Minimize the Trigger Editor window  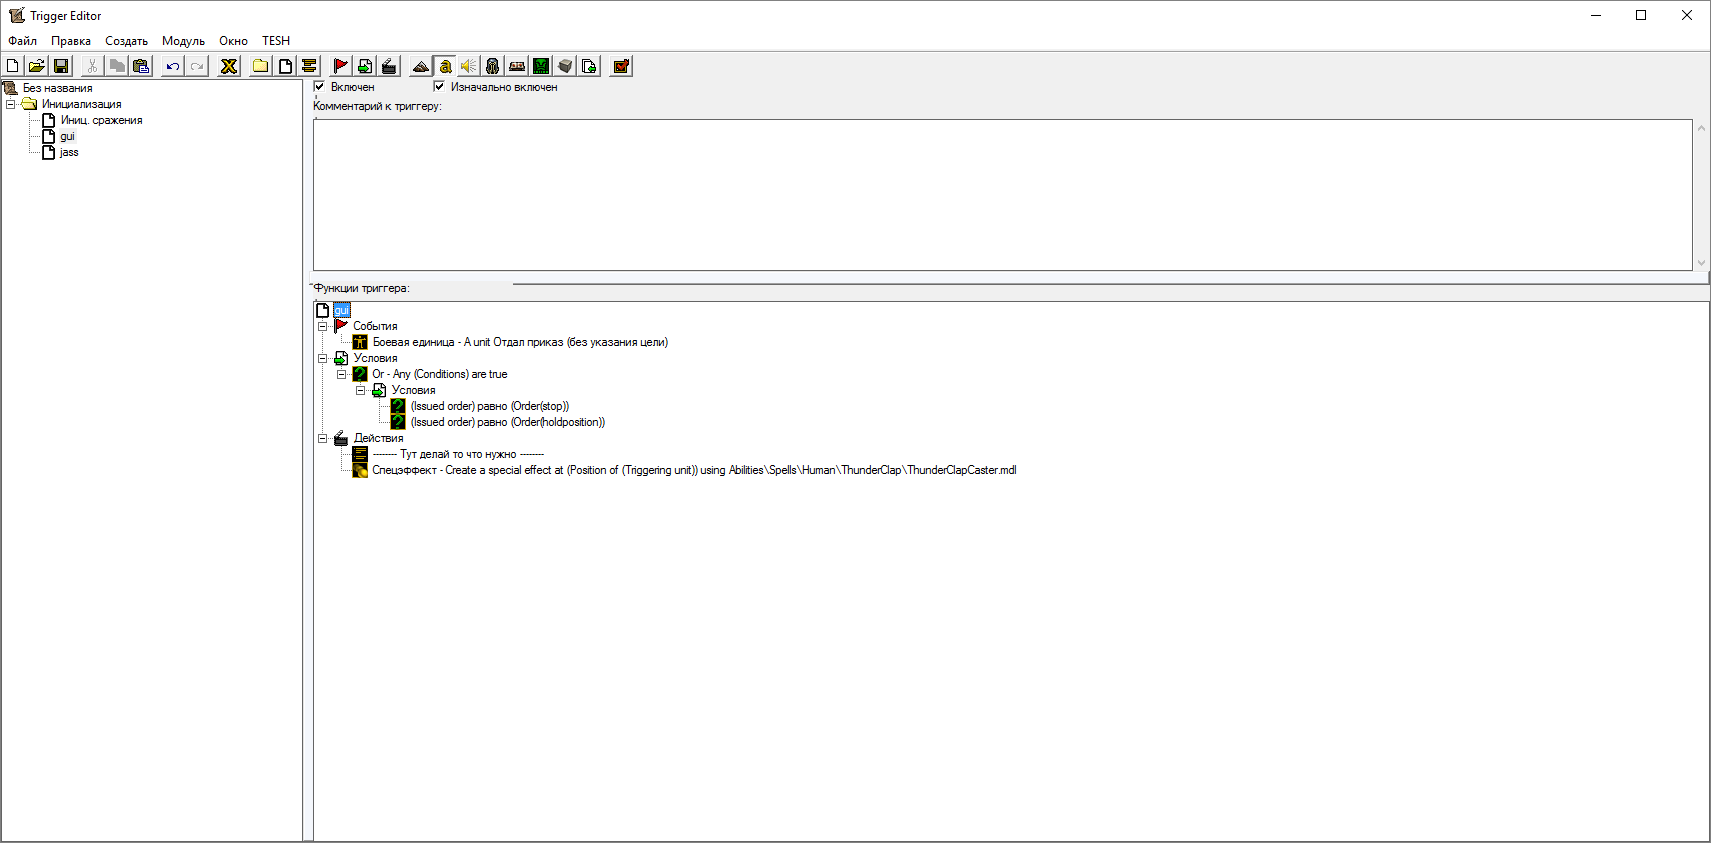(x=1596, y=15)
